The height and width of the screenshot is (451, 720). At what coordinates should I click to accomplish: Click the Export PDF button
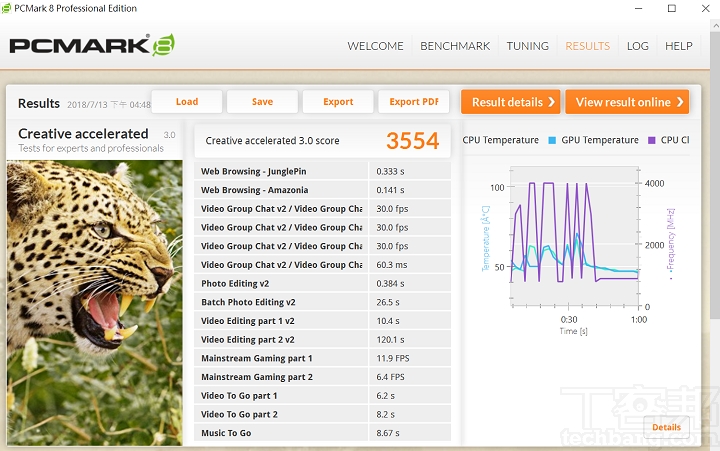pyautogui.click(x=413, y=101)
